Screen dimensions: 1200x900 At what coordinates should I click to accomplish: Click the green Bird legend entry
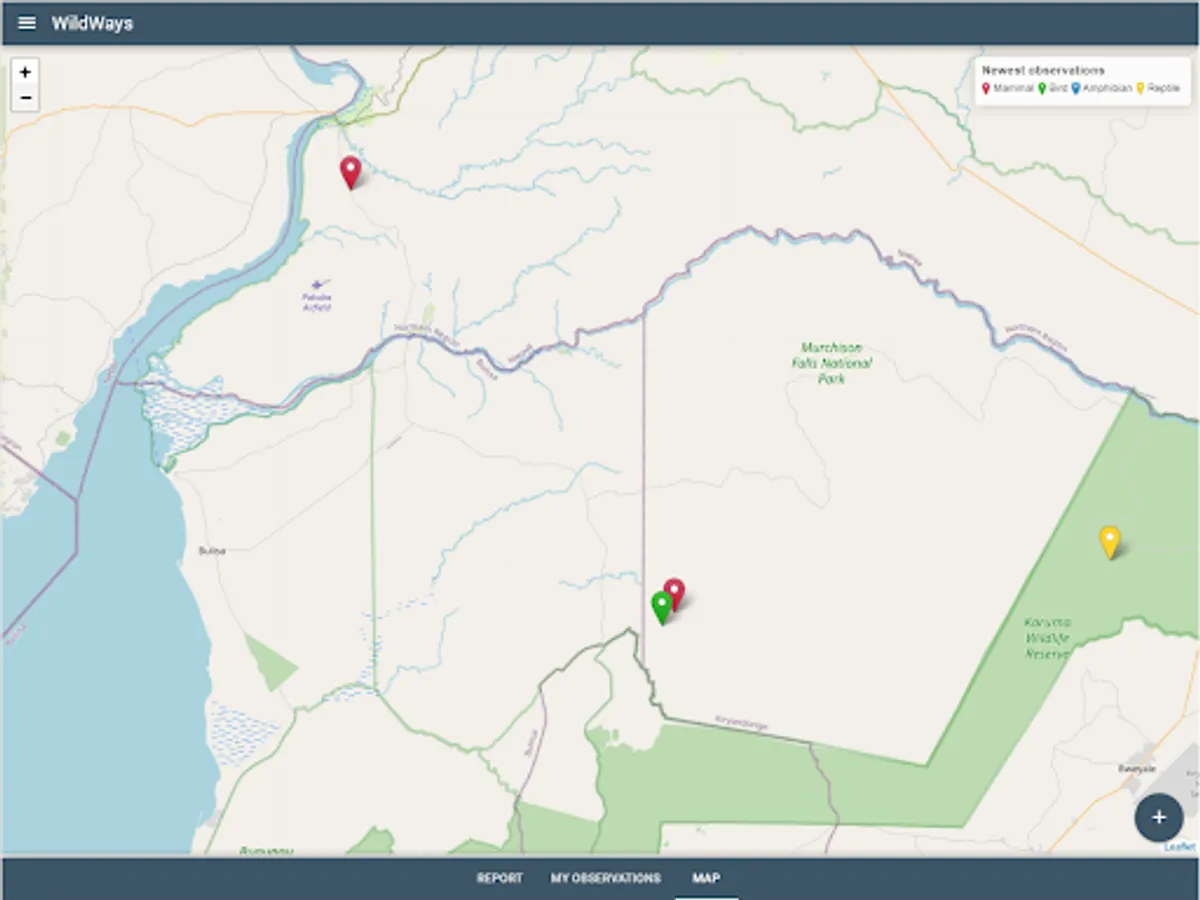pos(1054,89)
